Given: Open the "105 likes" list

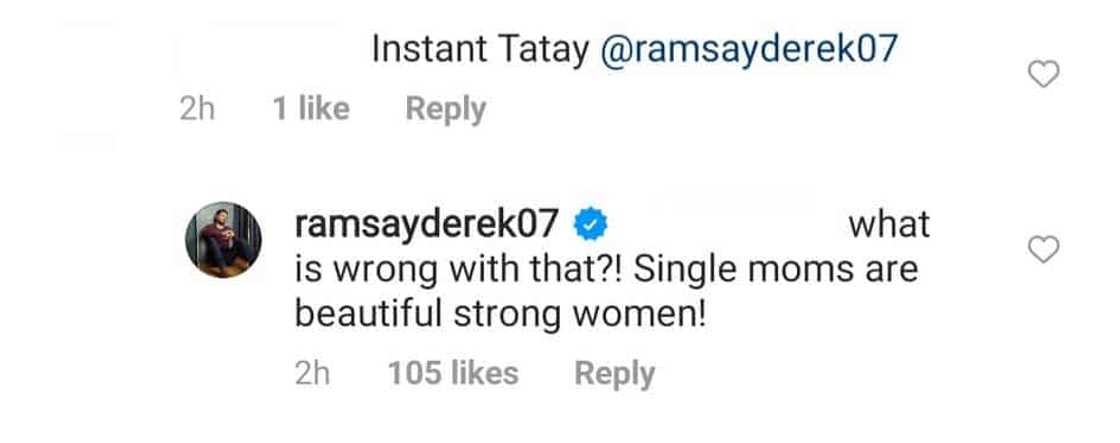Looking at the screenshot, I should [x=453, y=374].
